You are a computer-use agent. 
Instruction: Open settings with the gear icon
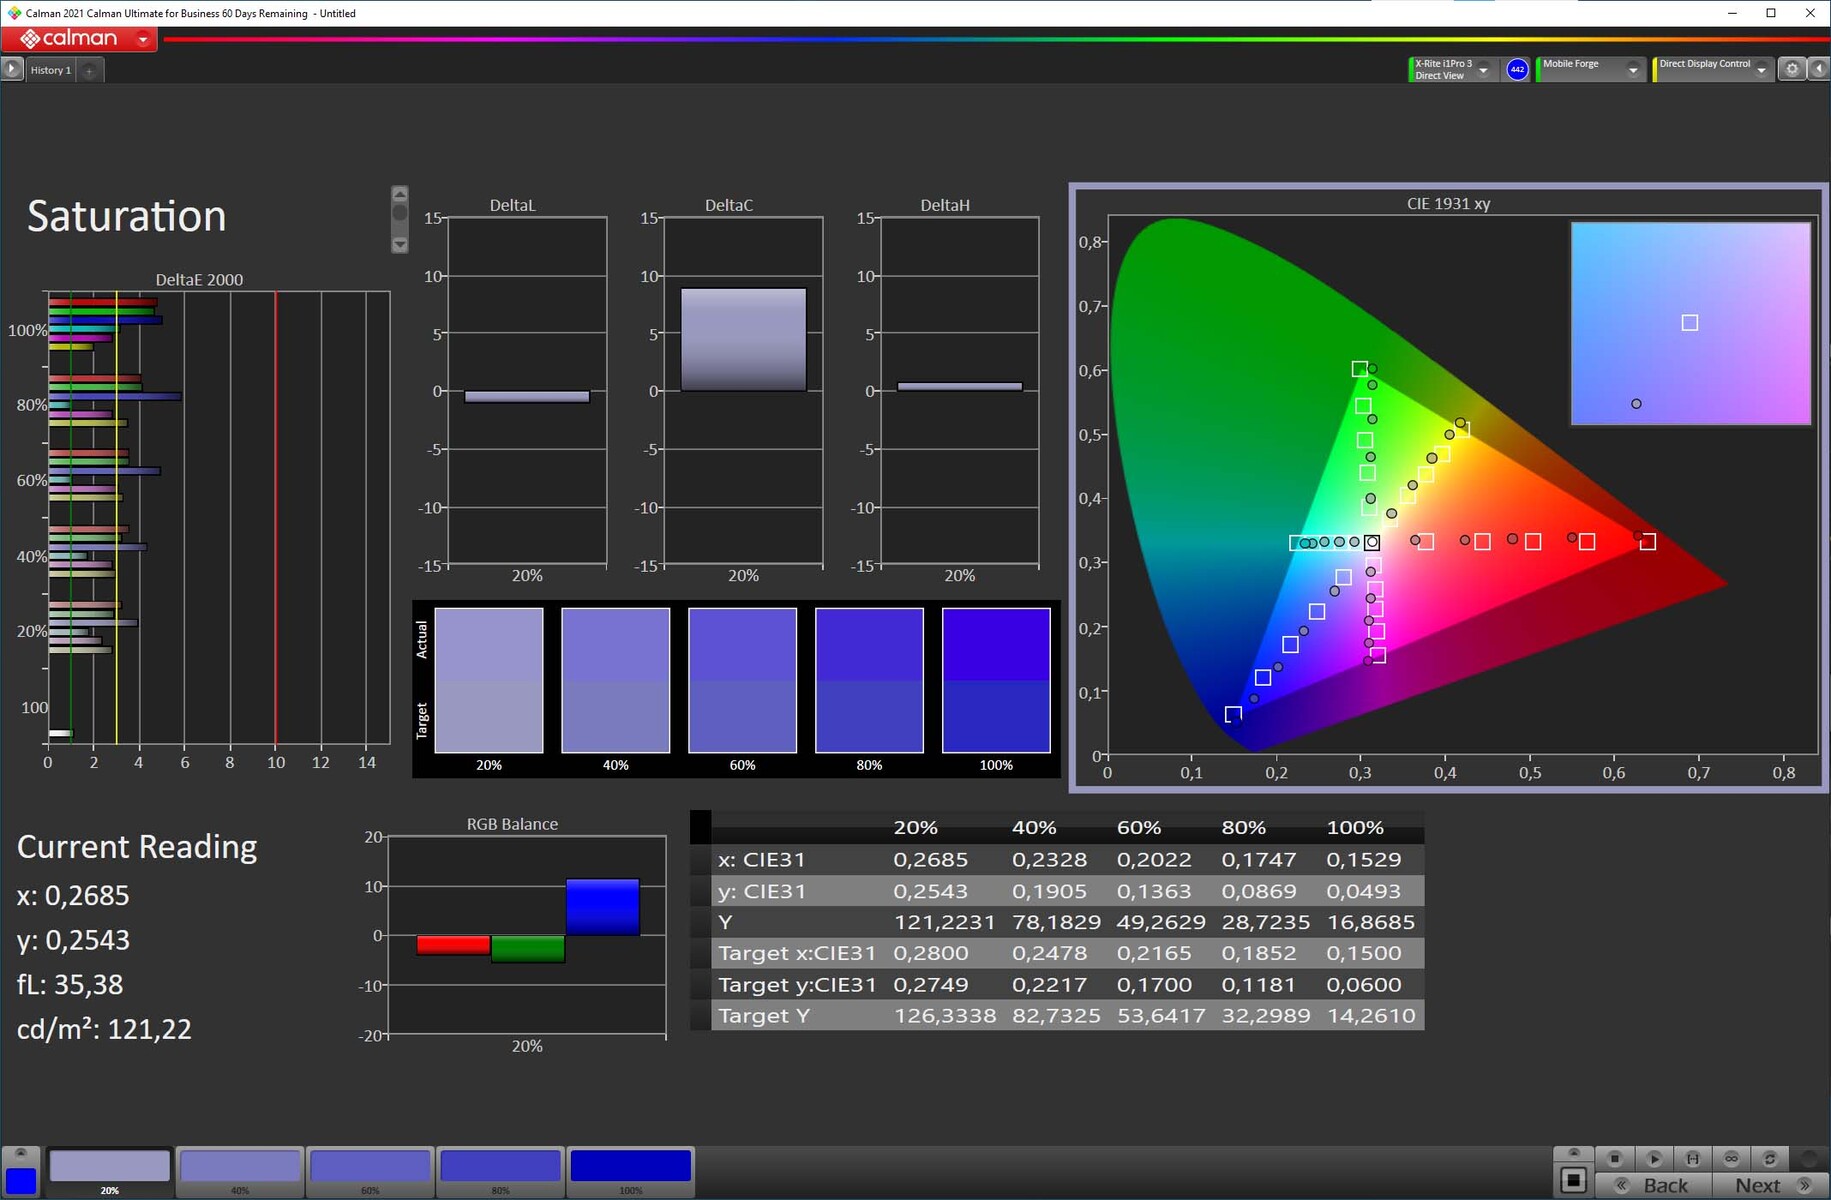(1792, 69)
